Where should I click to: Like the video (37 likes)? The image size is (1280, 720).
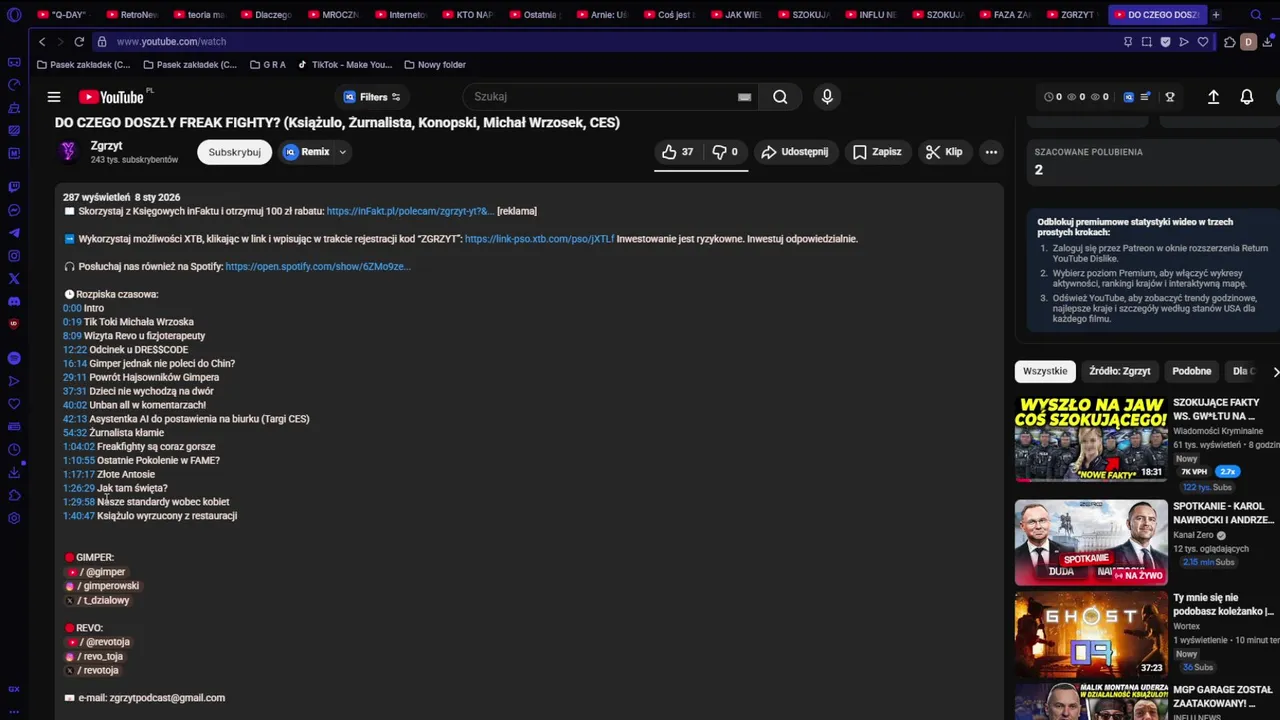coord(678,152)
